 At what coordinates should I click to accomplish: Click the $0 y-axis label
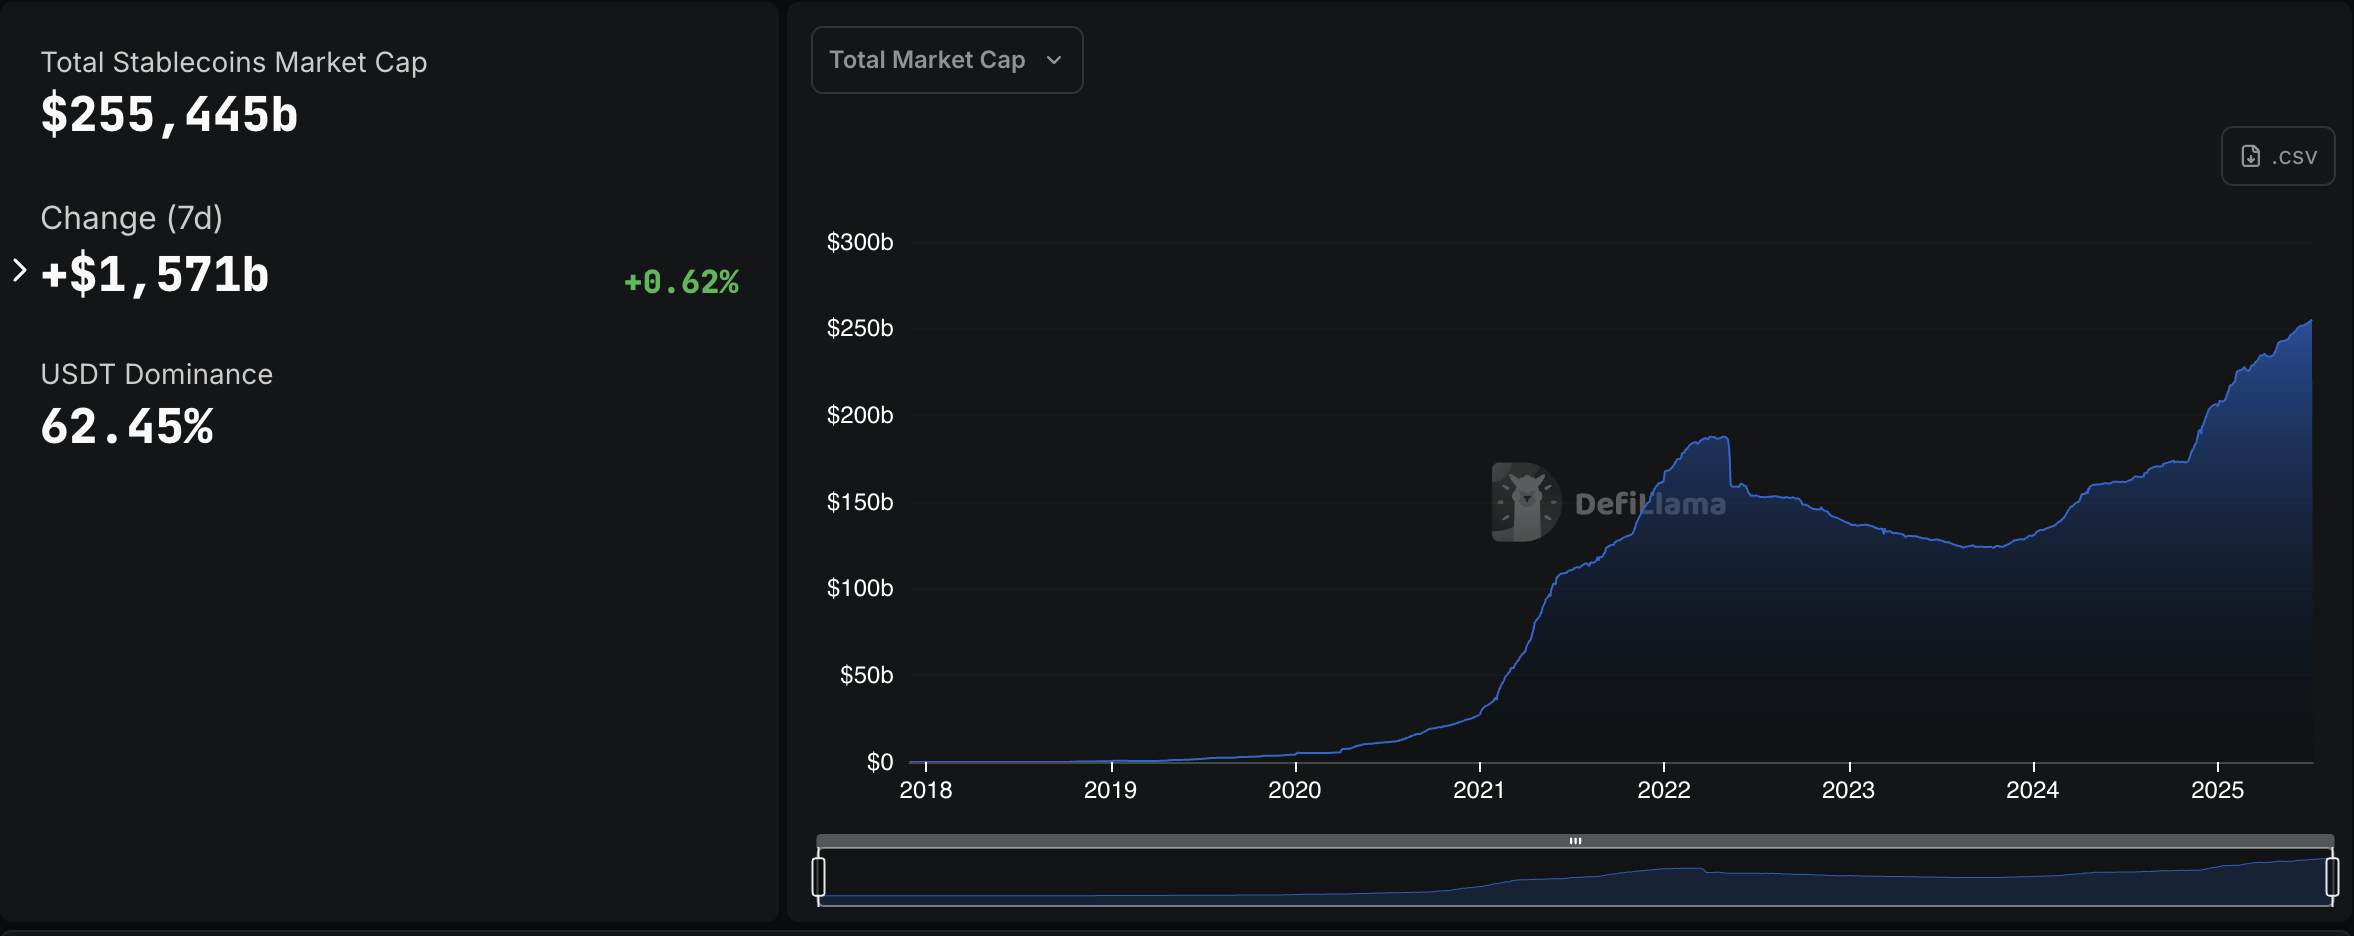[880, 762]
